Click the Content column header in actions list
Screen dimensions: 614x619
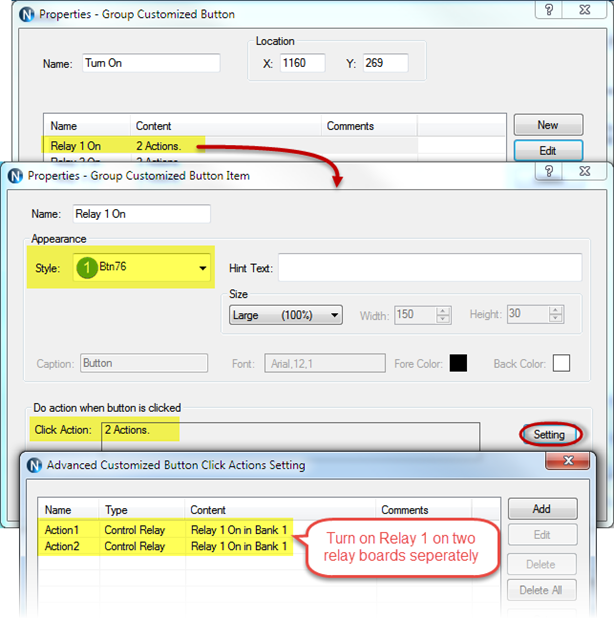(x=280, y=510)
